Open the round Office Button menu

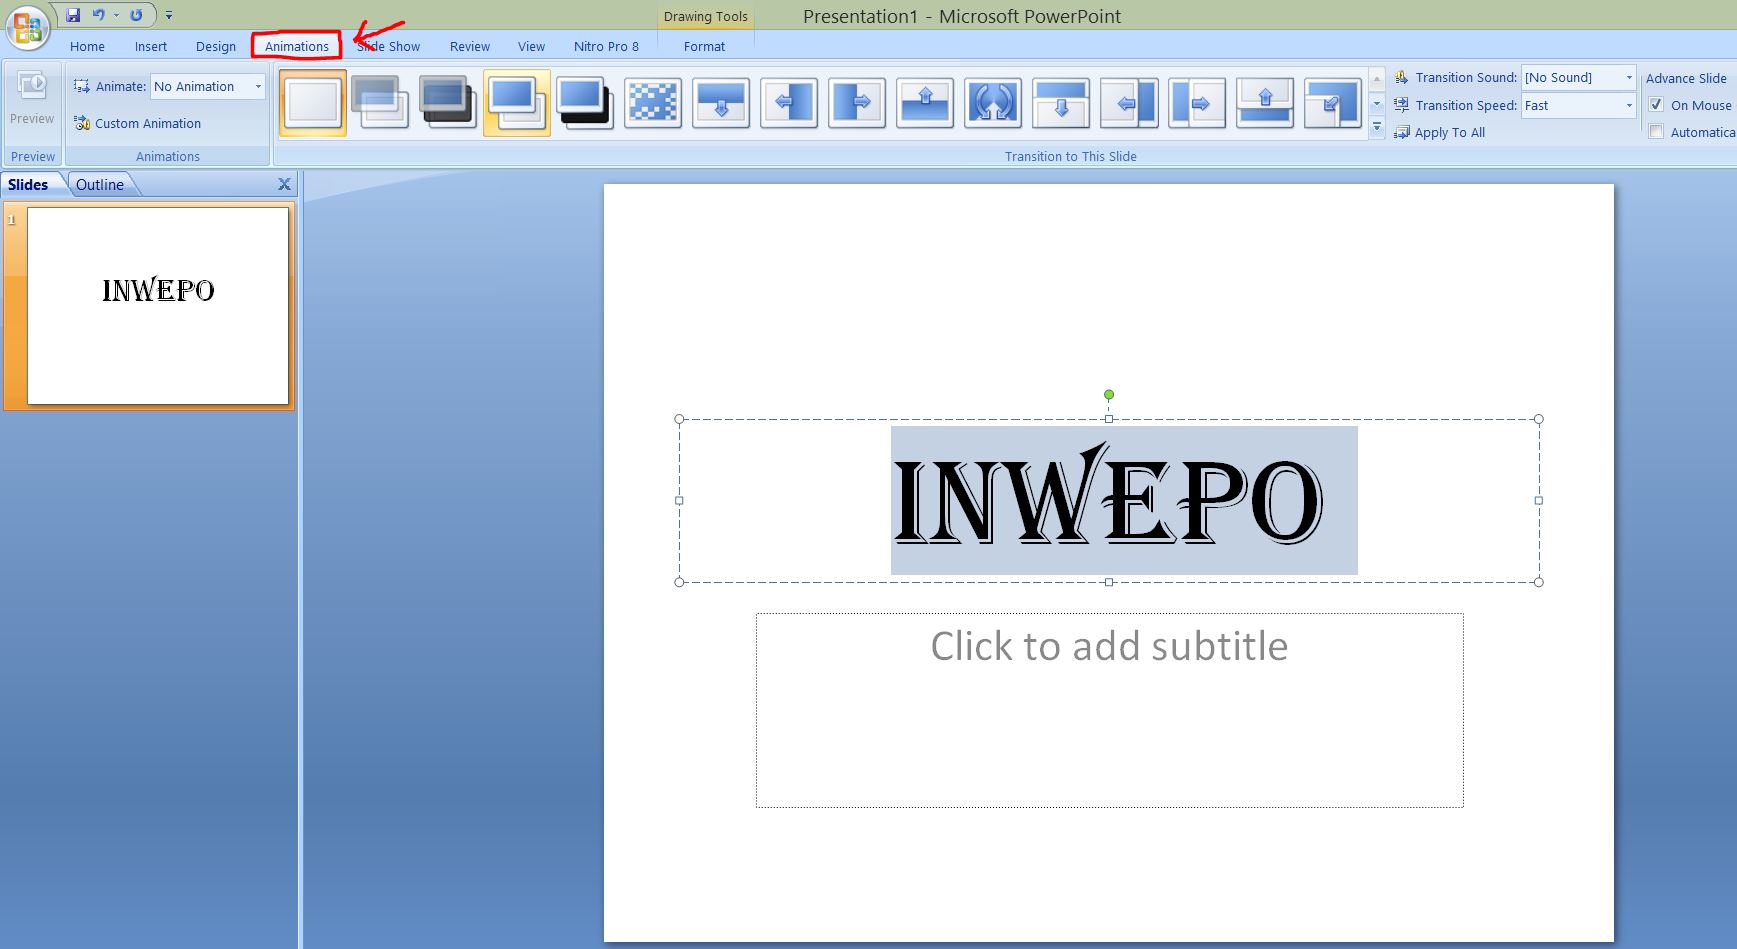pyautogui.click(x=28, y=27)
